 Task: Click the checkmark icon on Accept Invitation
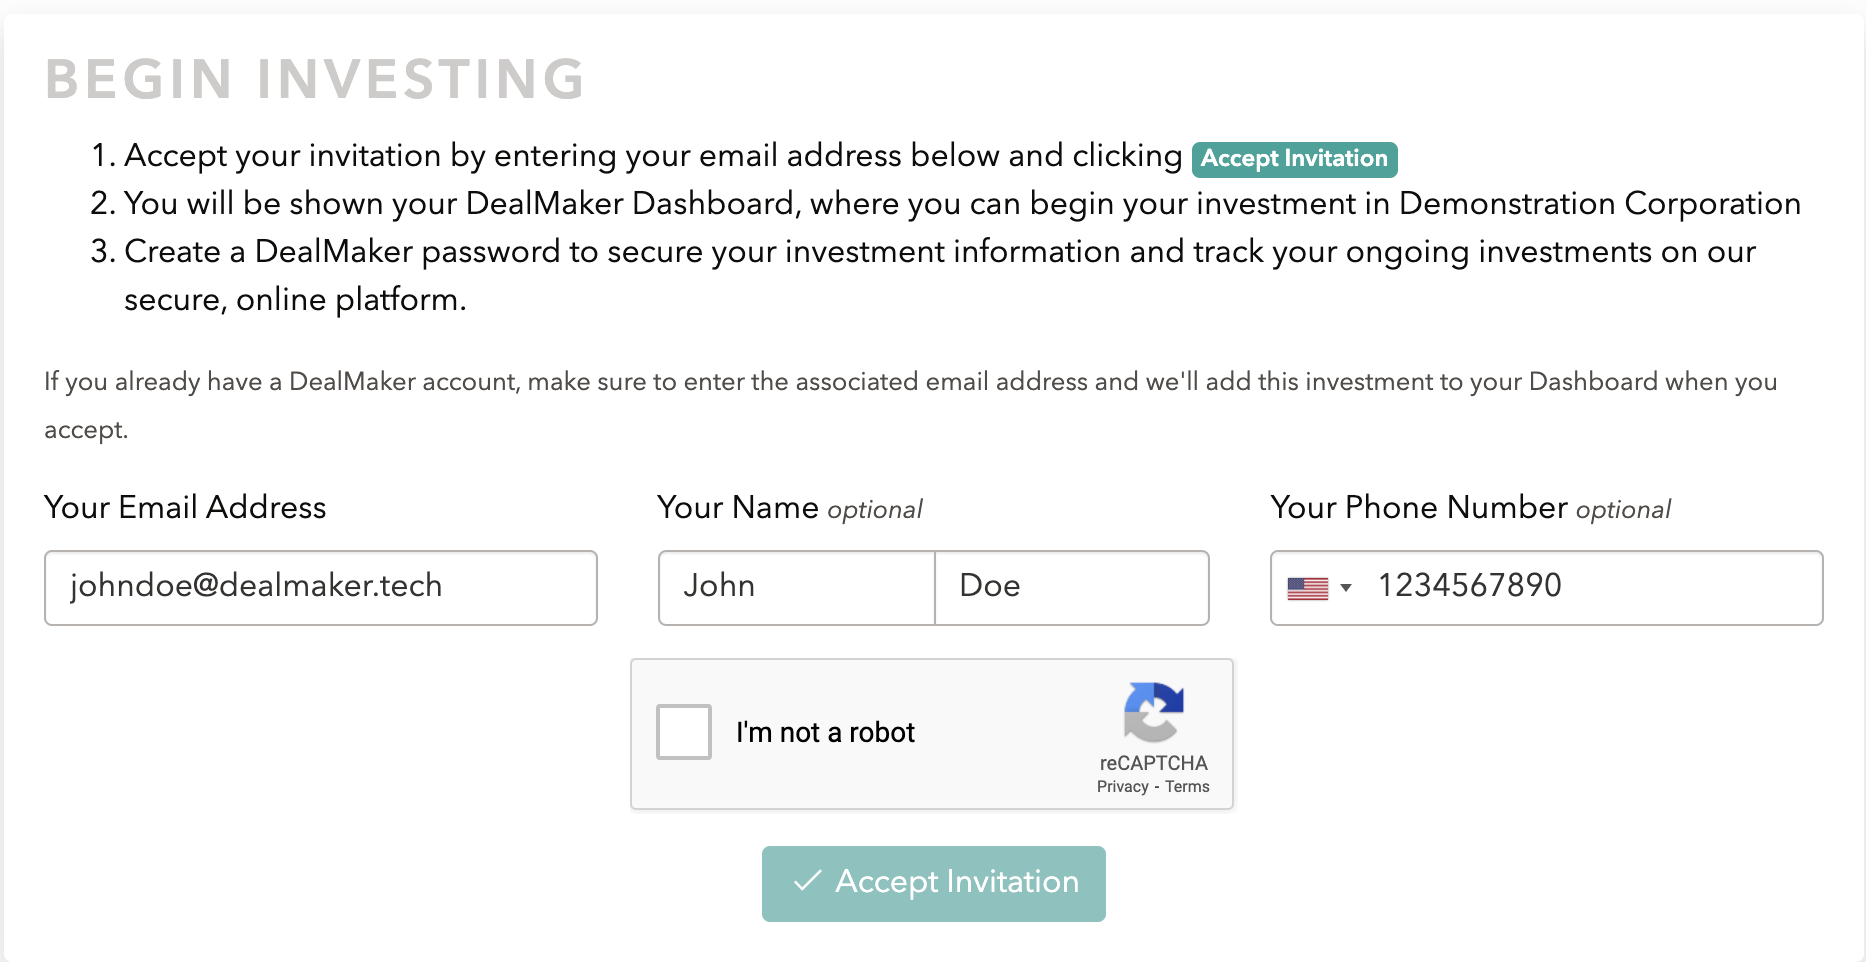pos(807,881)
